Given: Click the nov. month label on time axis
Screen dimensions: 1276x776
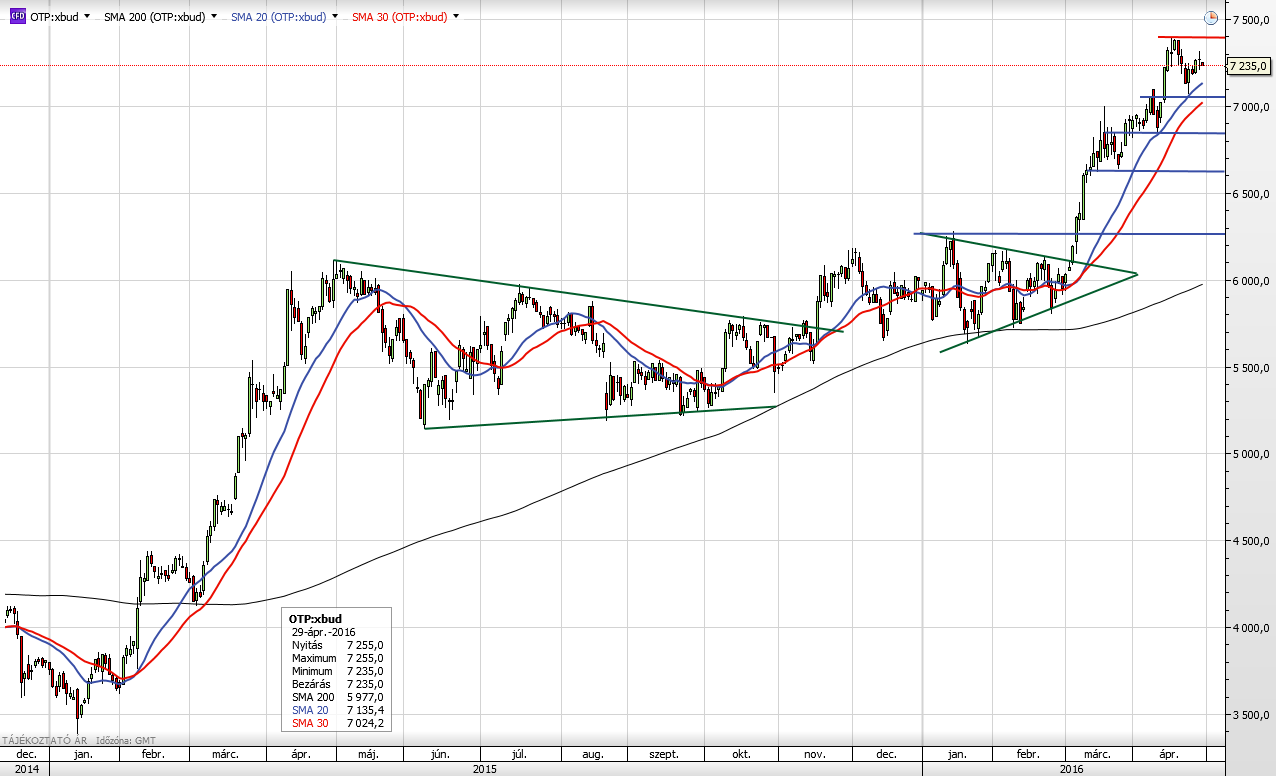Looking at the screenshot, I should click(x=813, y=755).
